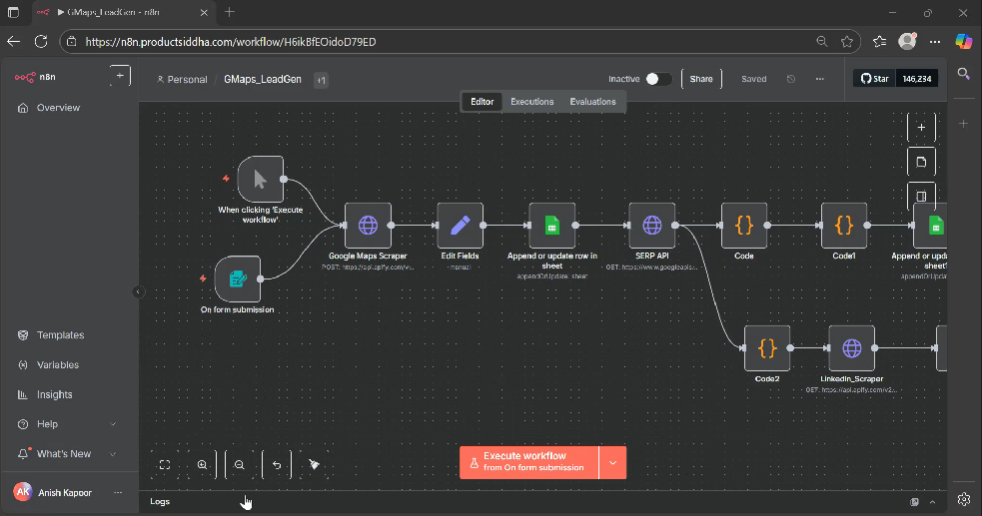This screenshot has width=982, height=516.
Task: Select the LinkedIn_Scraper node
Action: (851, 348)
